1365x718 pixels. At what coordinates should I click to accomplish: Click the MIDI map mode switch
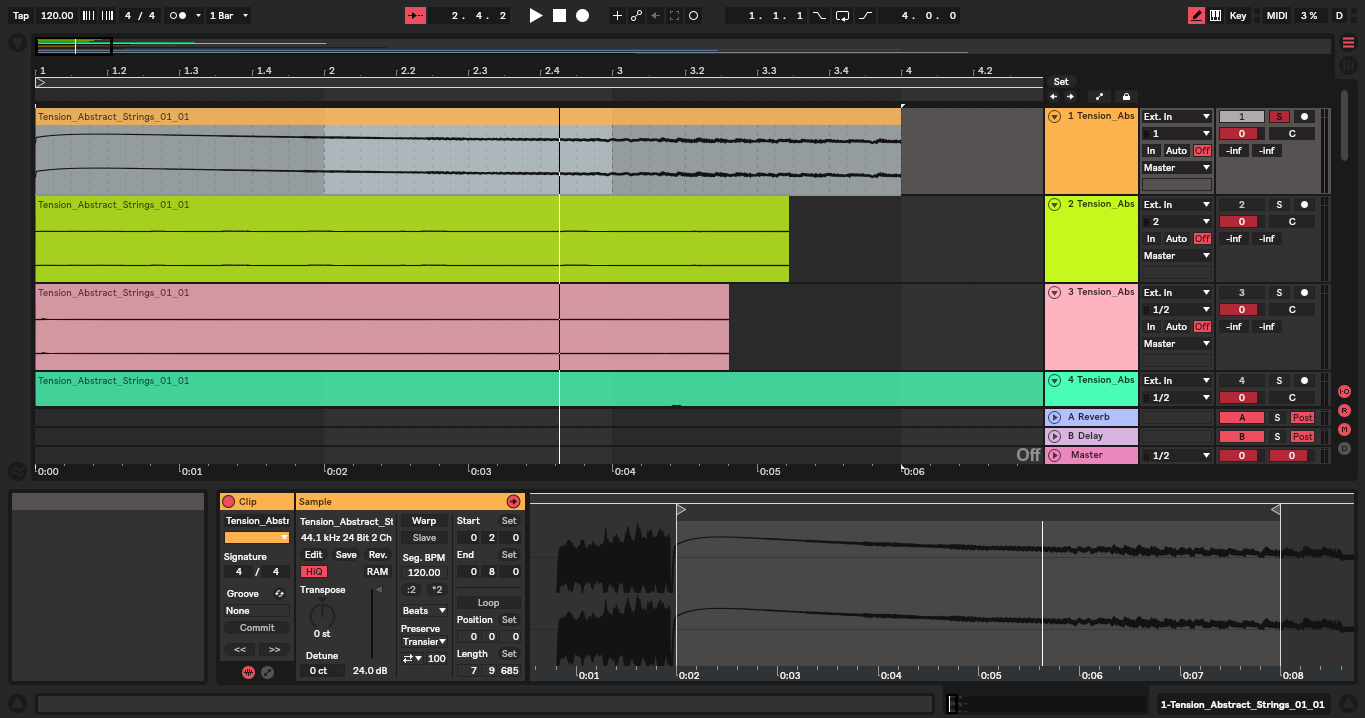pyautogui.click(x=1277, y=16)
